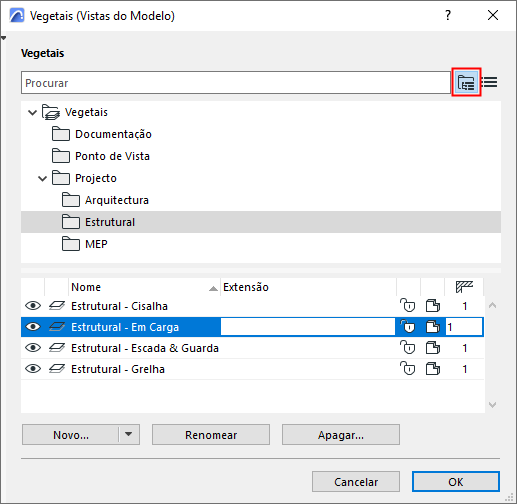Click the Archicad logo in the title bar
517x504 pixels.
17,15
